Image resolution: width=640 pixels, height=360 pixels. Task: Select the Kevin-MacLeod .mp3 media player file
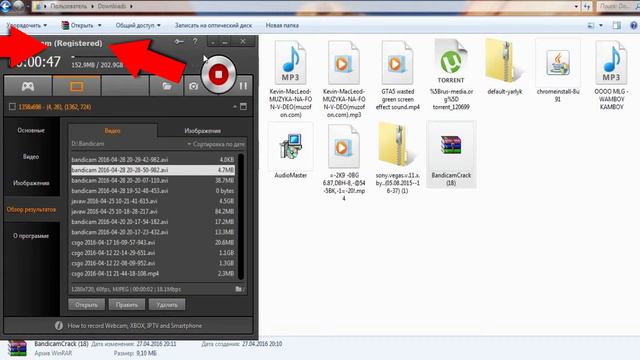tap(344, 79)
